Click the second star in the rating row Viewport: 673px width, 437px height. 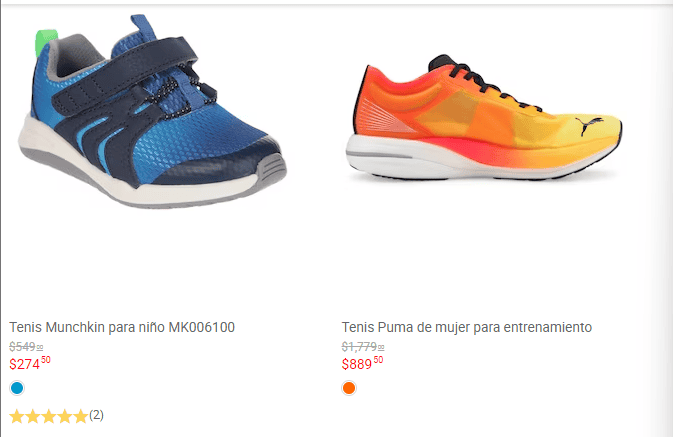(x=33, y=416)
